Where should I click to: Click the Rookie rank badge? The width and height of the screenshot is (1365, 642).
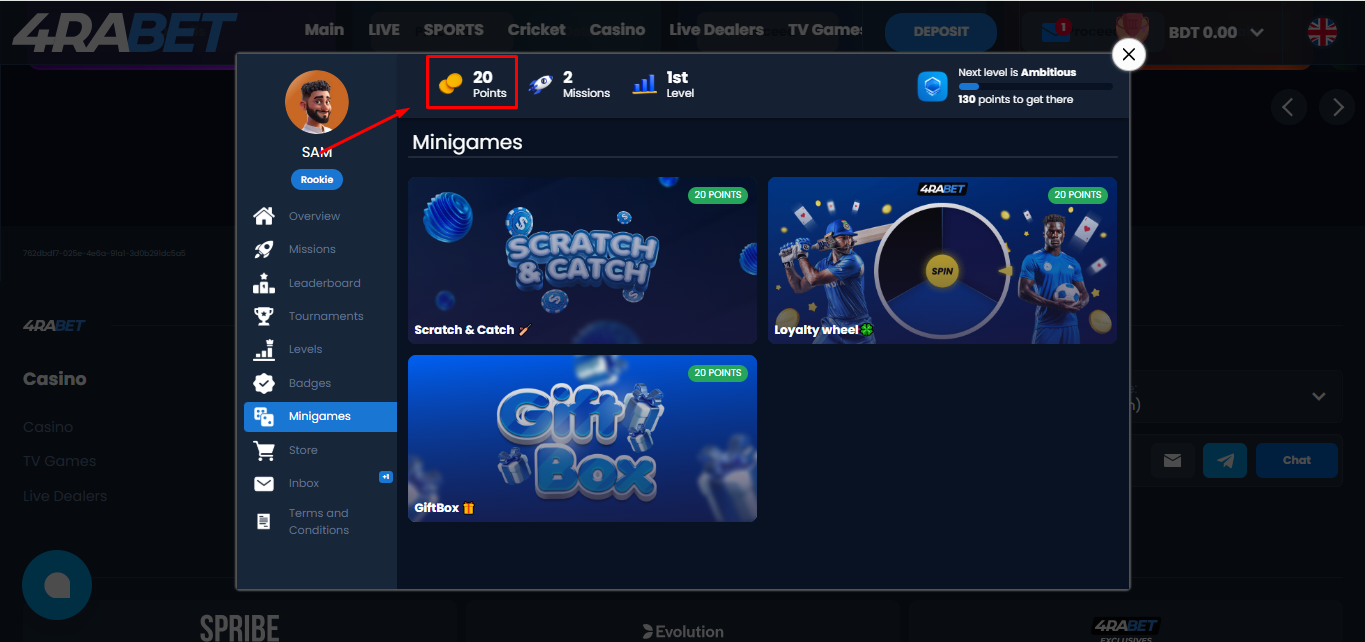[x=317, y=180]
